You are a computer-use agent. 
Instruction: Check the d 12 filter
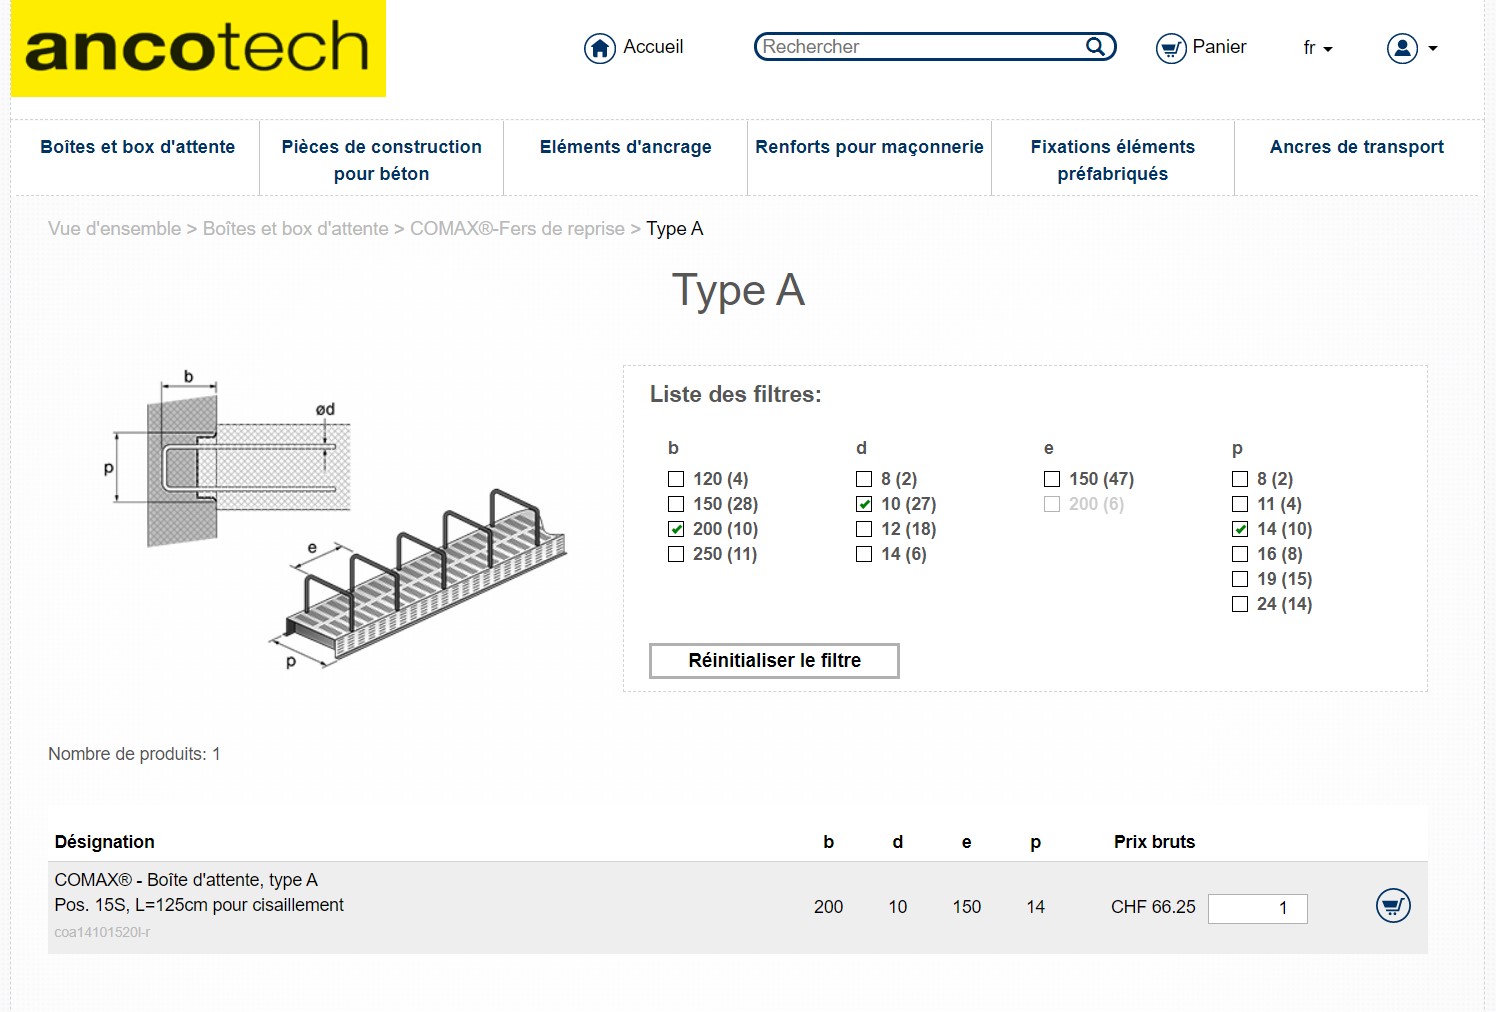(865, 529)
